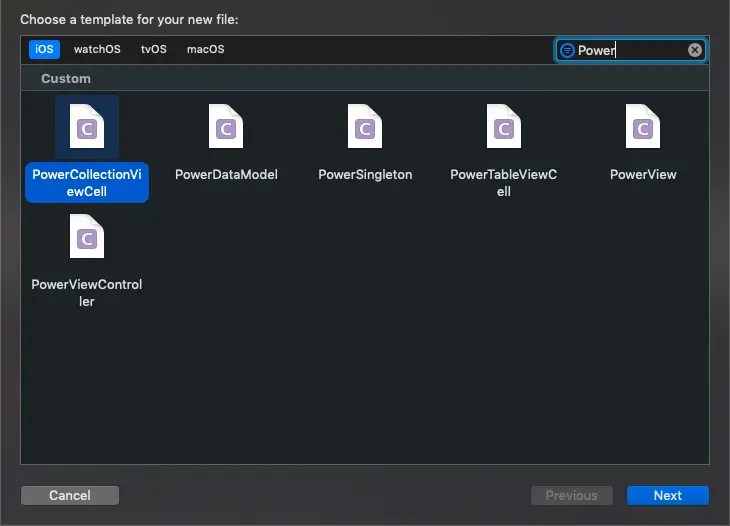Choose the PowerSingleton template icon
Image resolution: width=730 pixels, height=526 pixels.
click(365, 126)
